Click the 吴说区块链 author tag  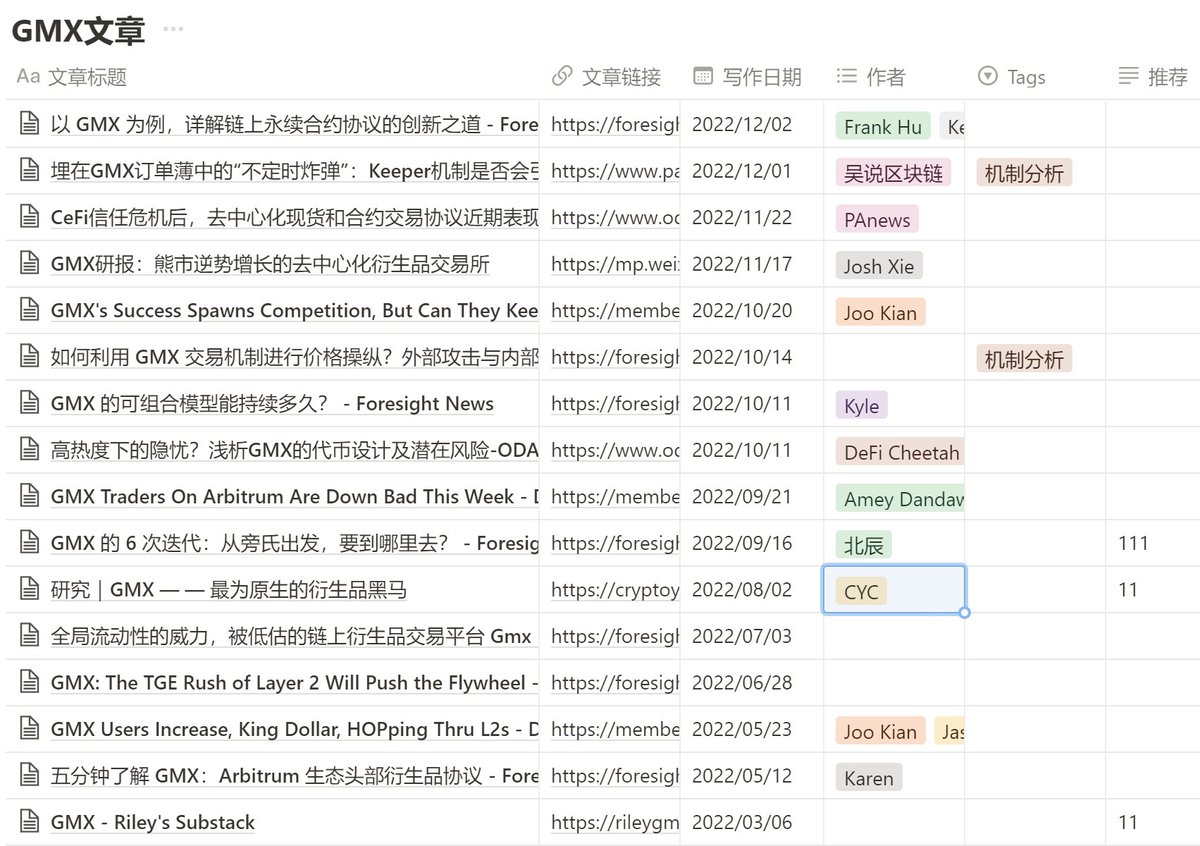(x=893, y=173)
